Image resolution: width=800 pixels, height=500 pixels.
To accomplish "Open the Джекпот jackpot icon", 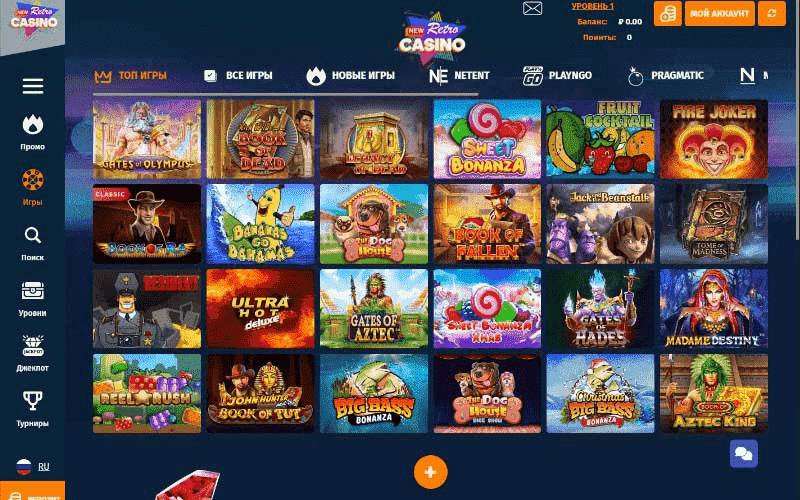I will (33, 345).
